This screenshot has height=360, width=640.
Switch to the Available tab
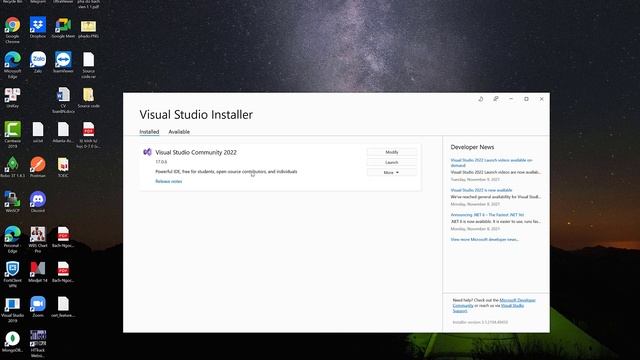tap(179, 131)
